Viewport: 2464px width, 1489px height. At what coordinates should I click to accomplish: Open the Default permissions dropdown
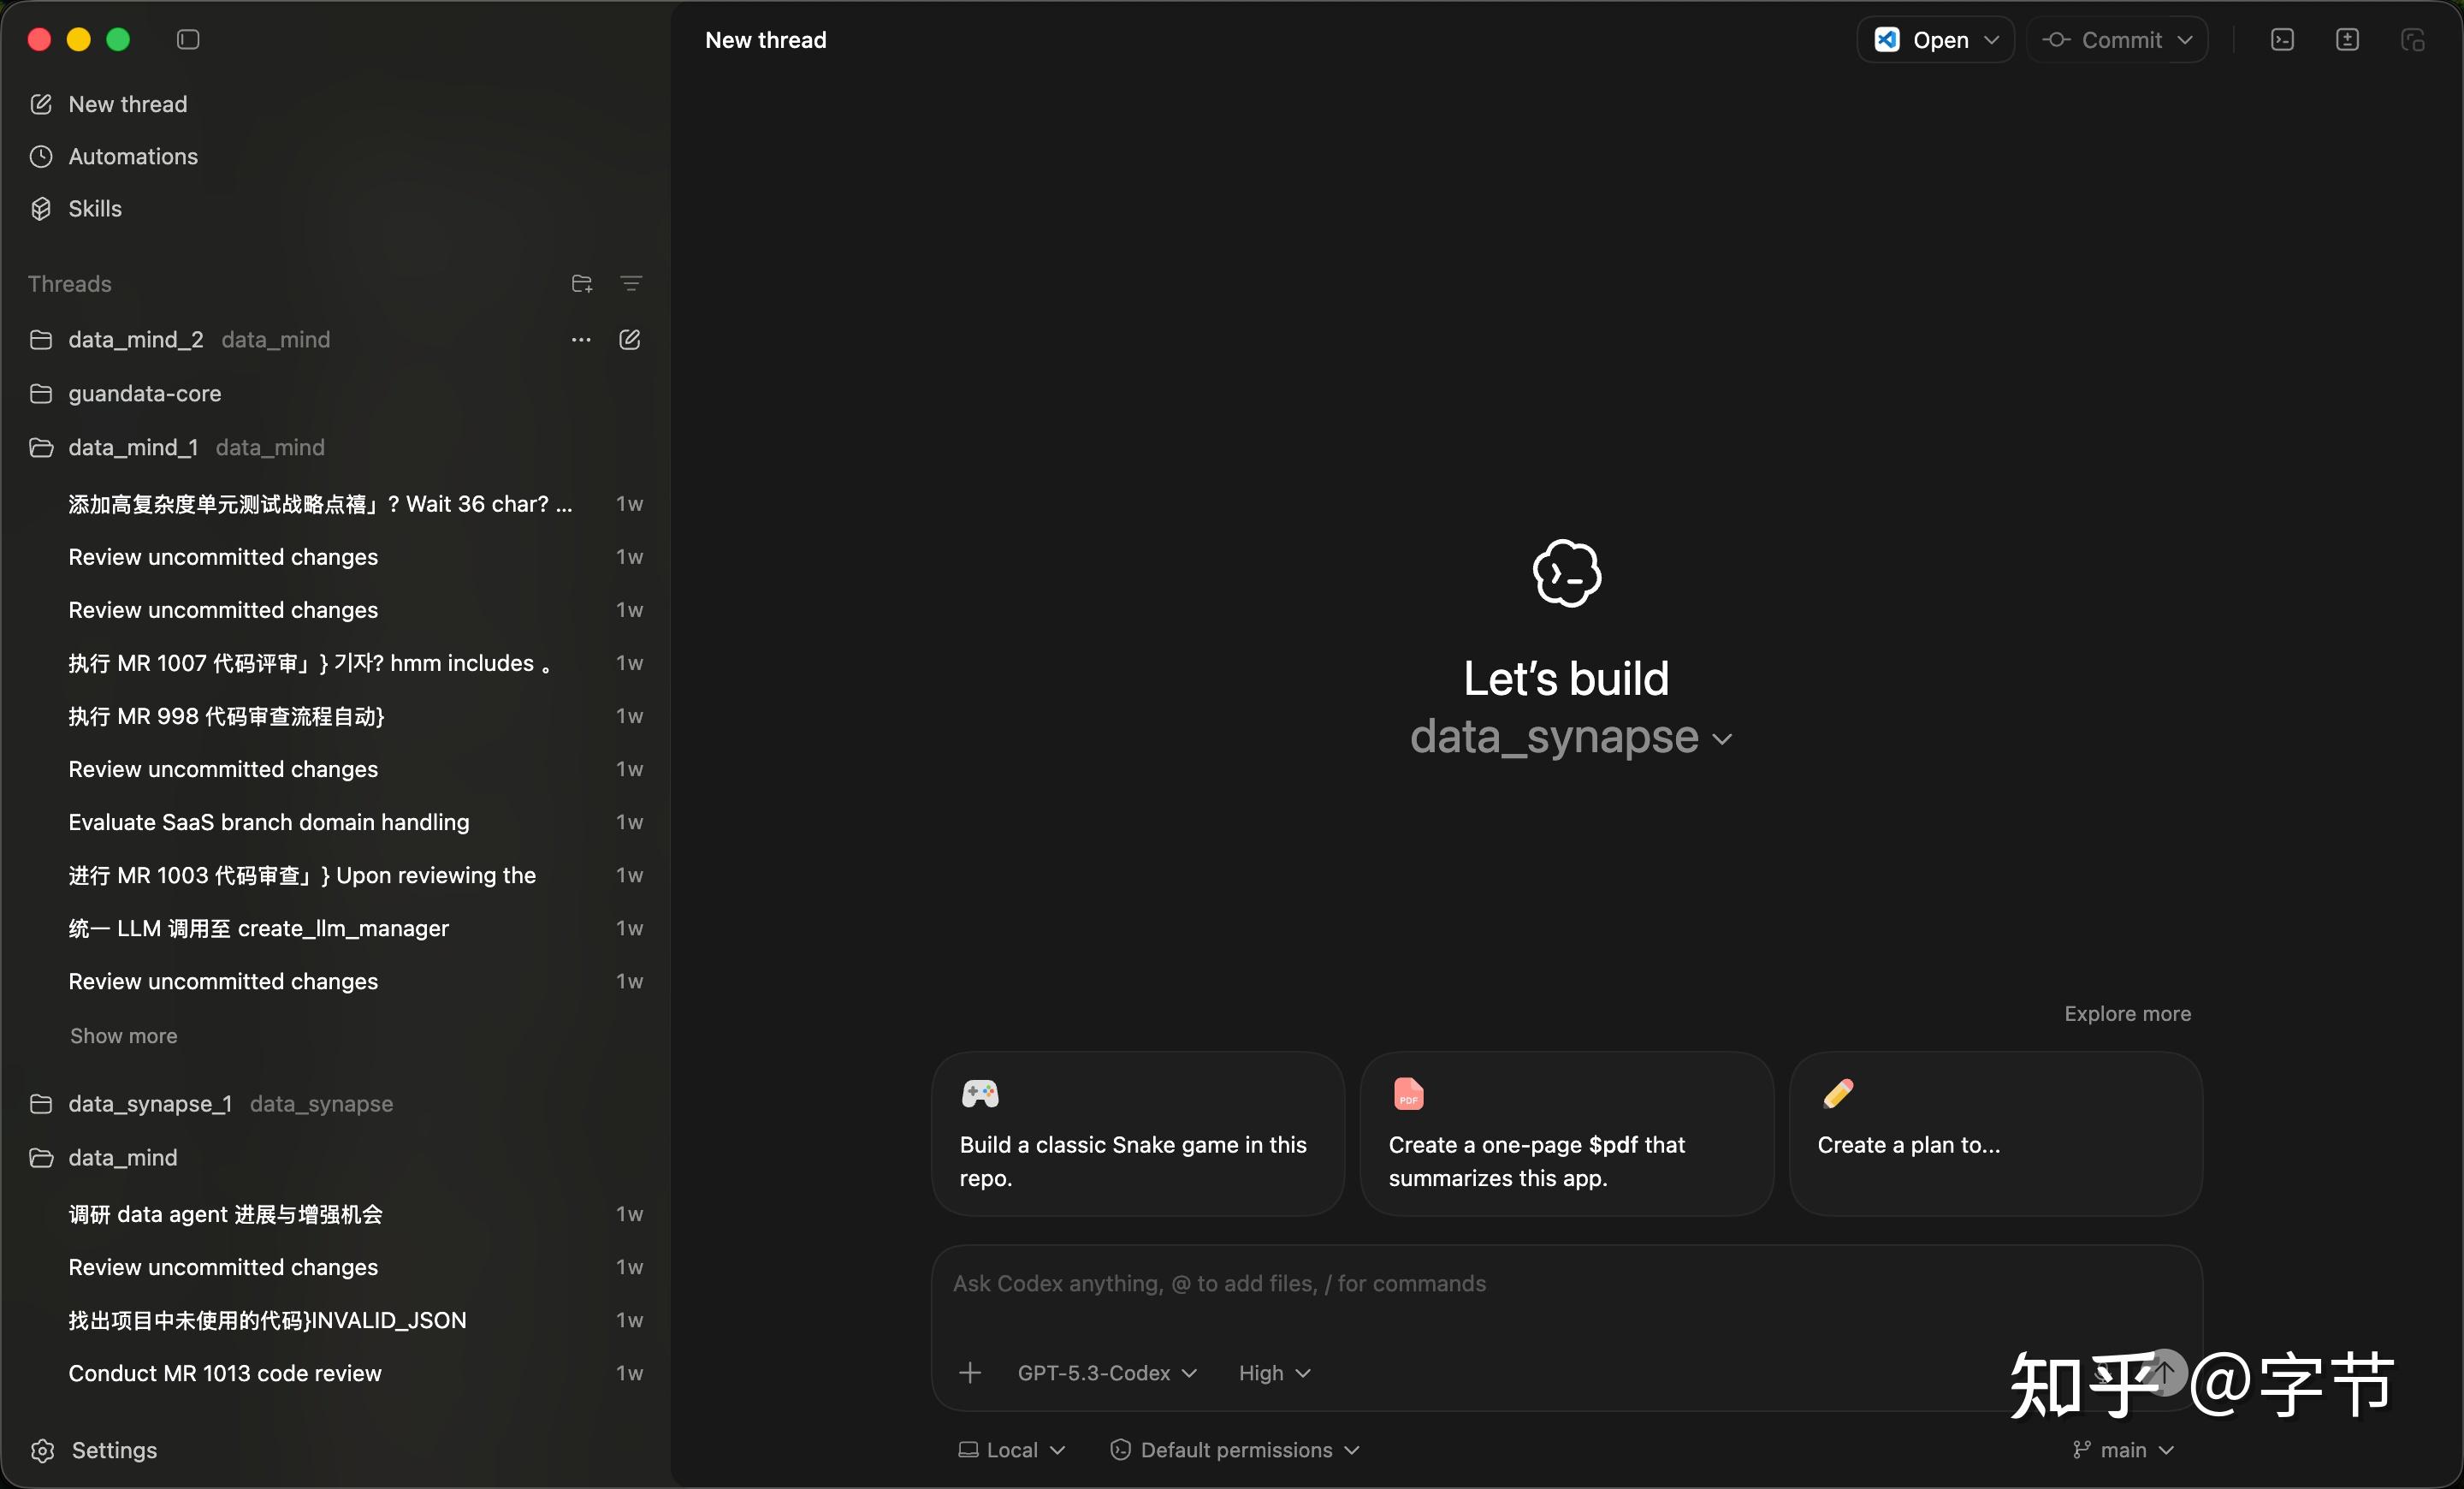point(1235,1450)
